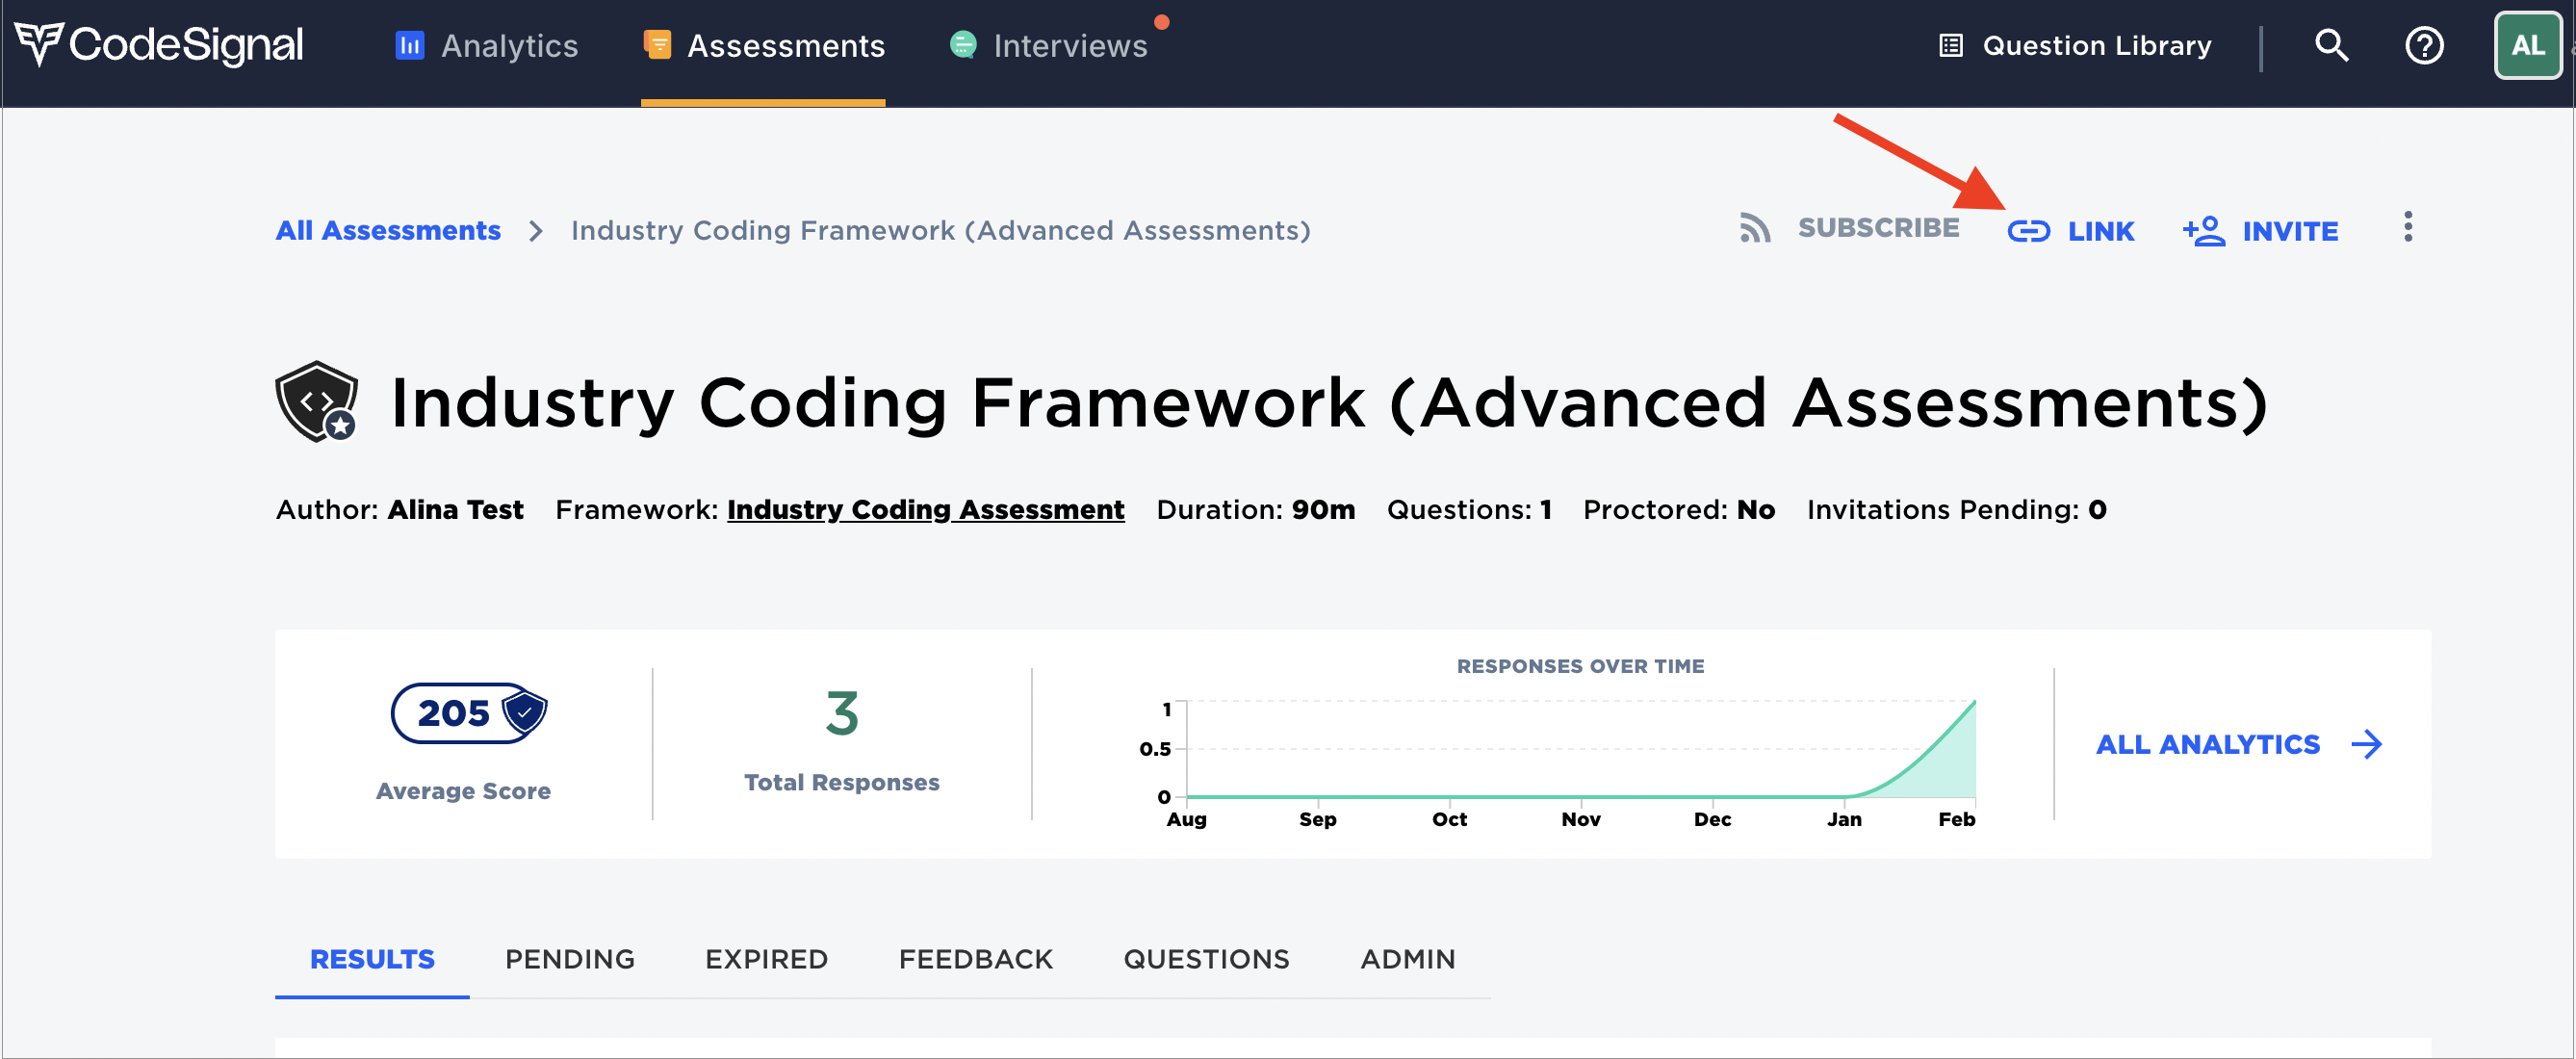Open the help question mark icon

(2424, 45)
